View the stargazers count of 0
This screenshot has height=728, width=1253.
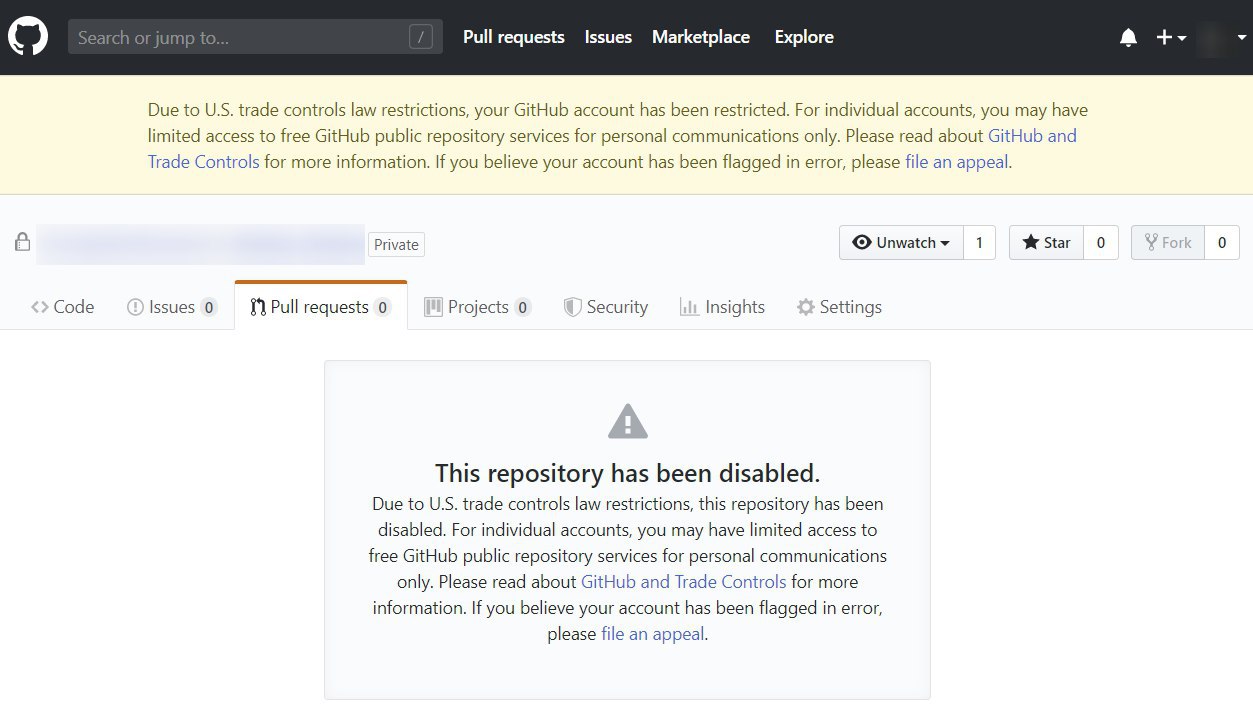click(1101, 242)
